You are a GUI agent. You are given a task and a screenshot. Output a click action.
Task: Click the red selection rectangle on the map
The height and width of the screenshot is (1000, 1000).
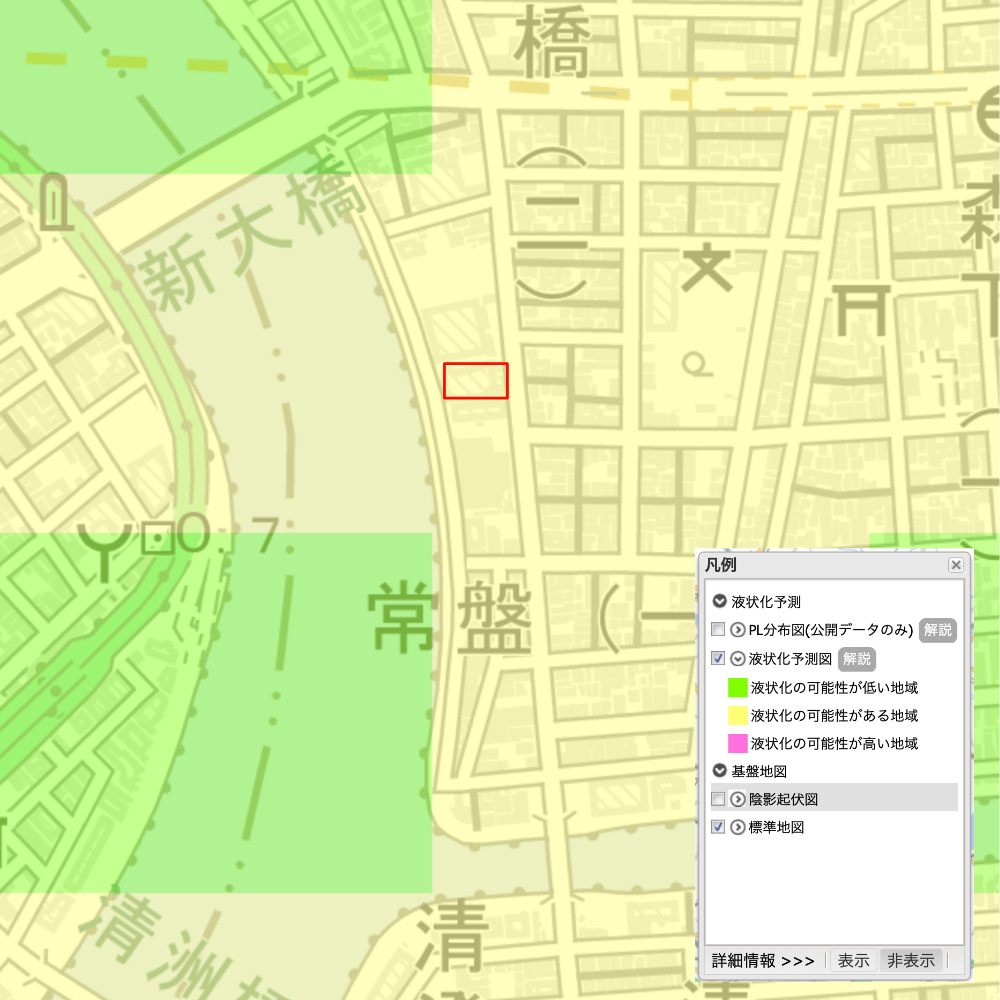coord(477,378)
